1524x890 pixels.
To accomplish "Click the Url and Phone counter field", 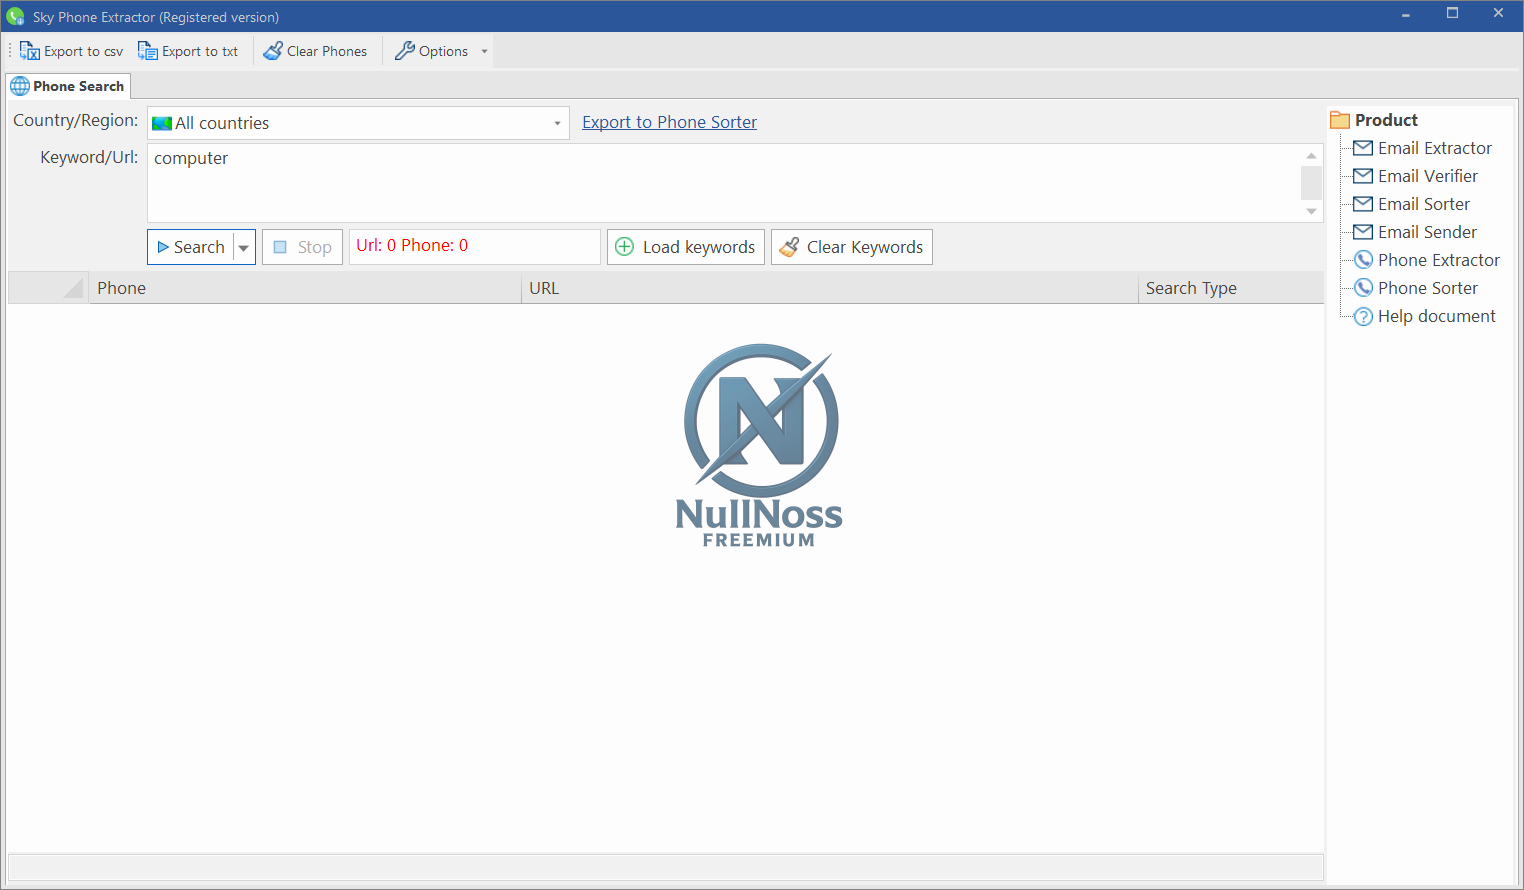I will tap(475, 246).
